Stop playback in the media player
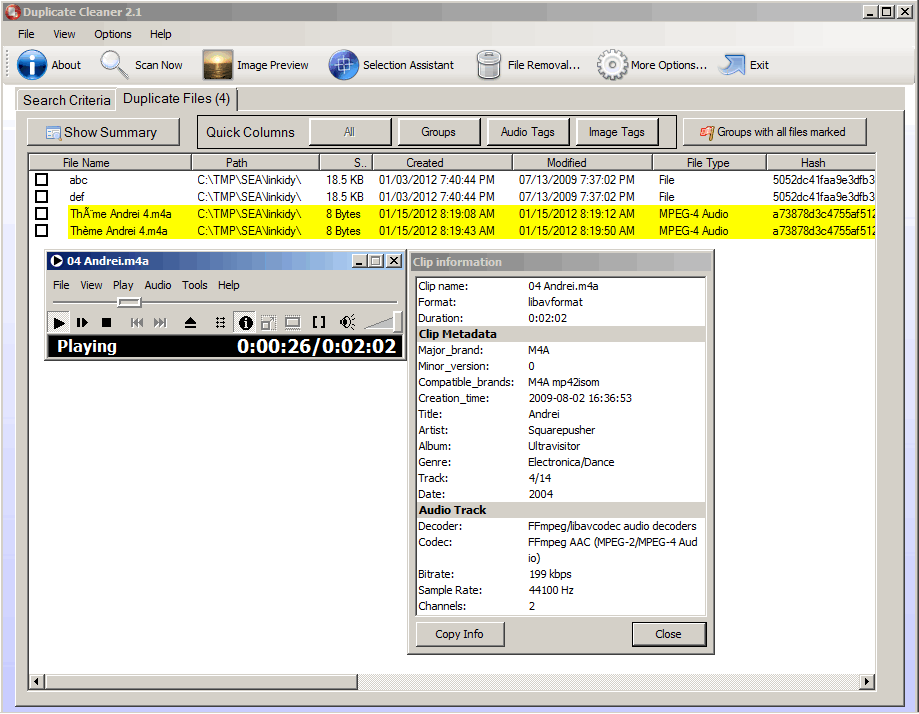 point(106,322)
